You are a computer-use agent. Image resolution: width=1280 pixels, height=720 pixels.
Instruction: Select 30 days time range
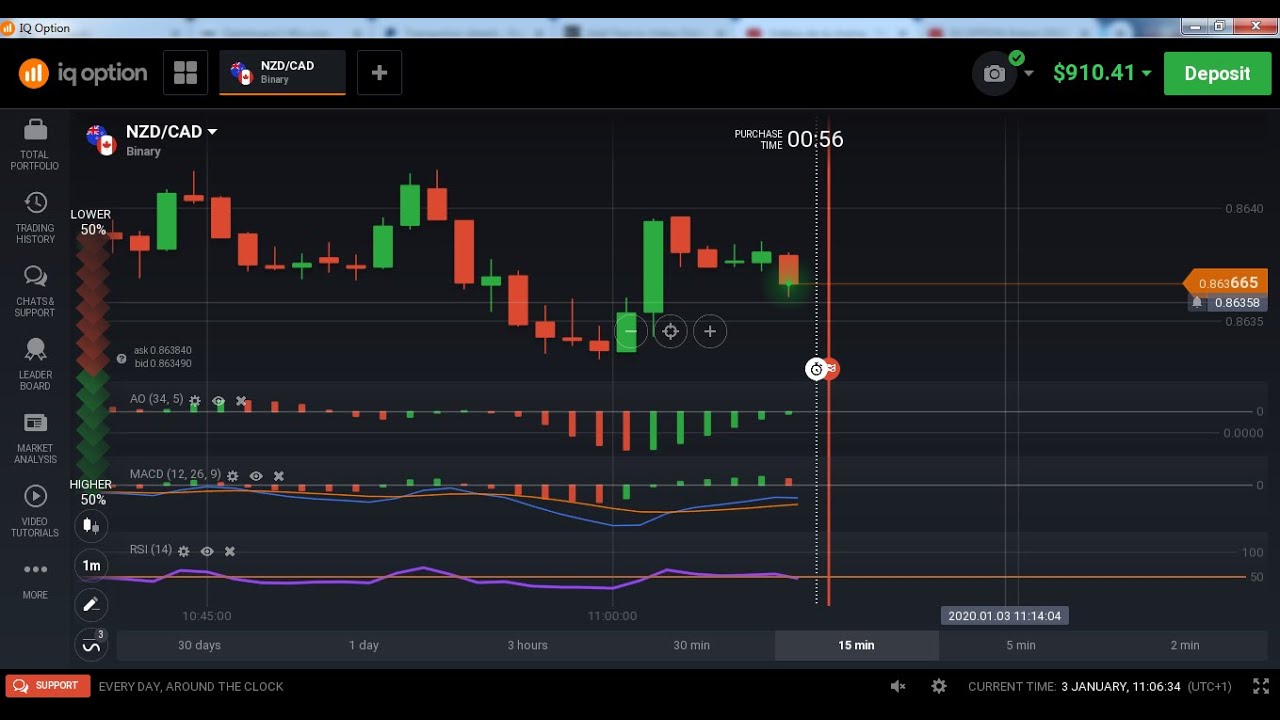coord(199,645)
